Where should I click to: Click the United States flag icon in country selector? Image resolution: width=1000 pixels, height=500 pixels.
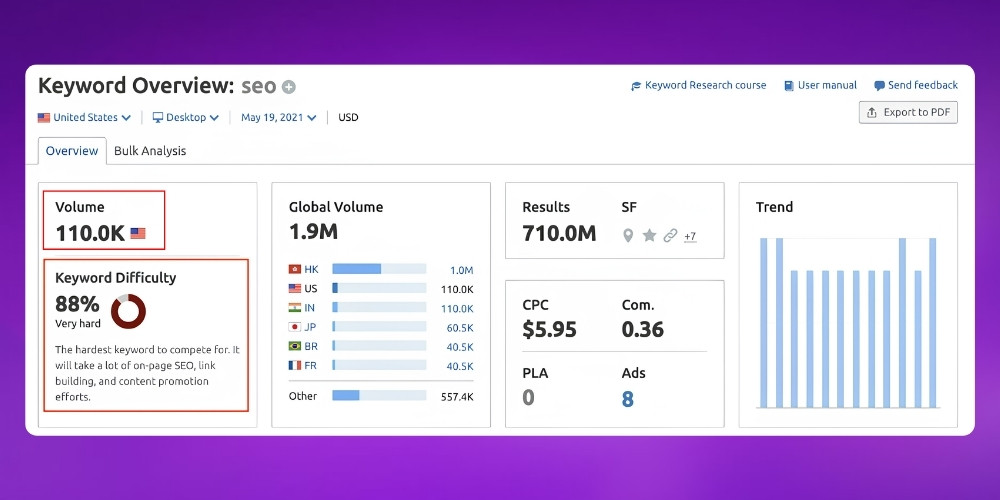[44, 117]
